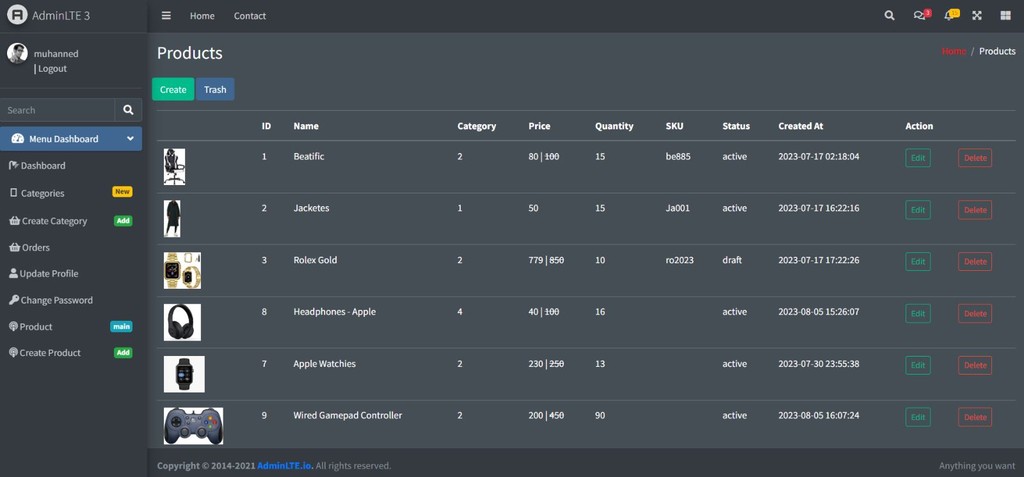
Task: Open Home in top navbar
Action: (202, 16)
